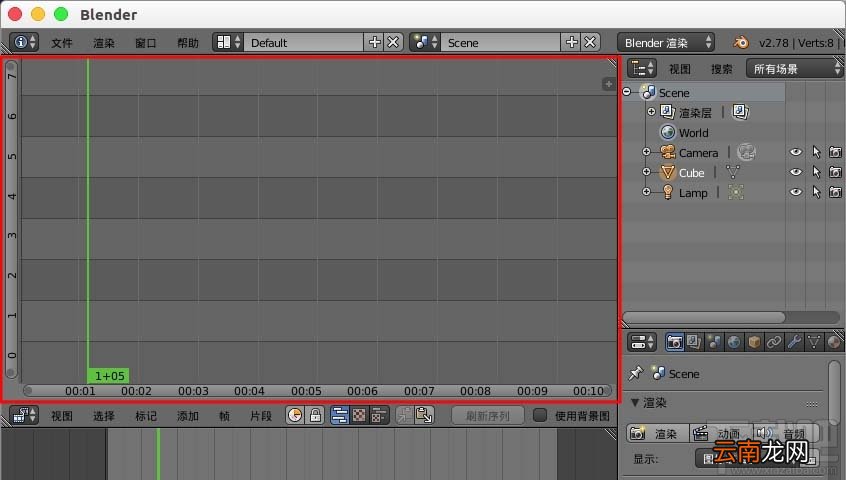Viewport: 846px width, 480px height.
Task: Open Properties editor type selector
Action: click(642, 342)
